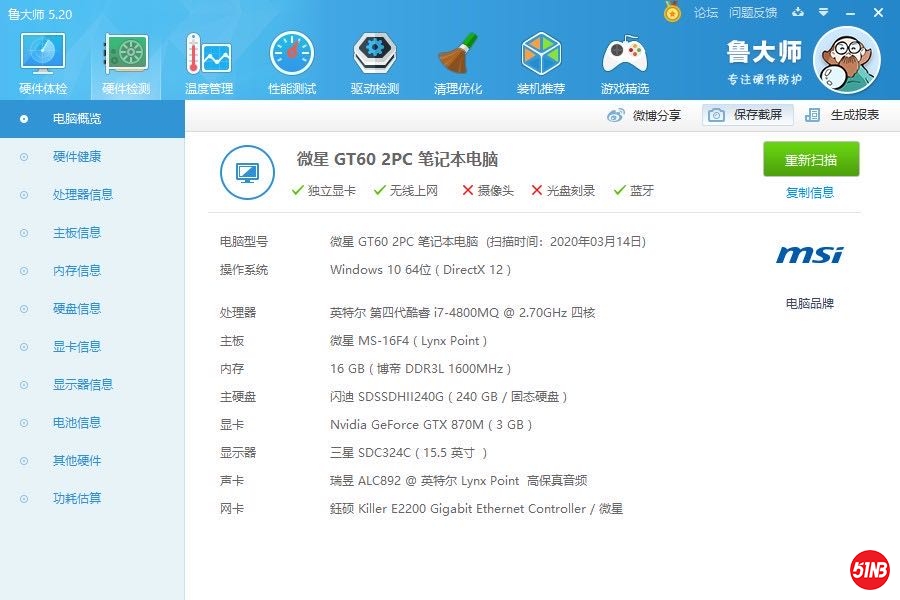Viewport: 900px width, 600px height.
Task: Open 装机推荐 software recommendations
Action: click(541, 63)
